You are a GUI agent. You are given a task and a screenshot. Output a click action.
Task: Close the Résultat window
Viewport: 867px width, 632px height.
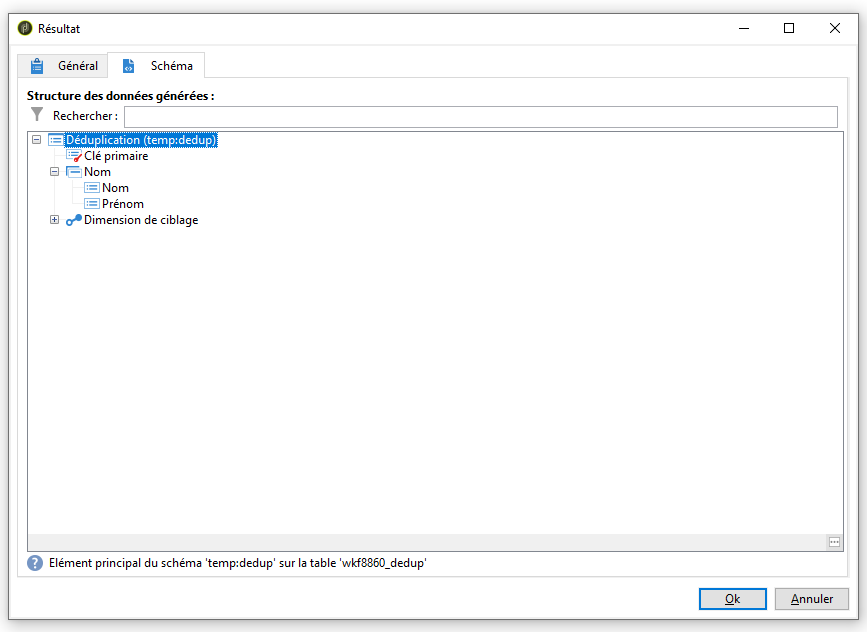click(x=835, y=28)
